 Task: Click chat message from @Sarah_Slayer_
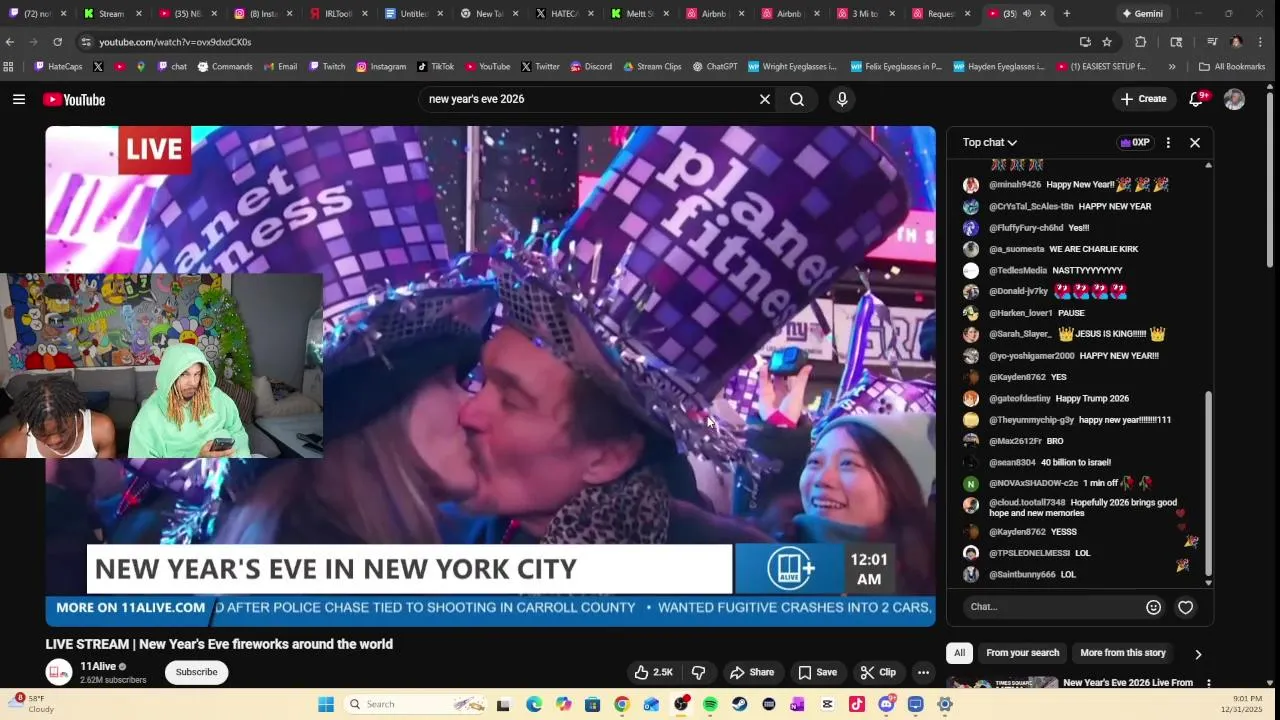1078,334
